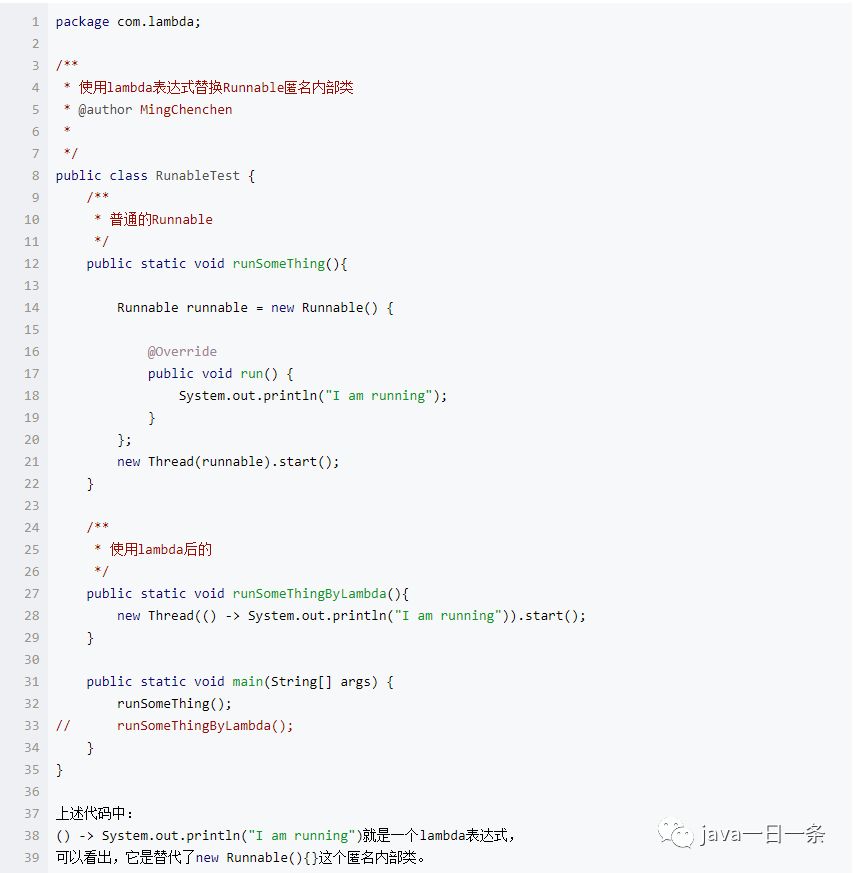
Task: Click the @Override annotation
Action: (x=182, y=352)
